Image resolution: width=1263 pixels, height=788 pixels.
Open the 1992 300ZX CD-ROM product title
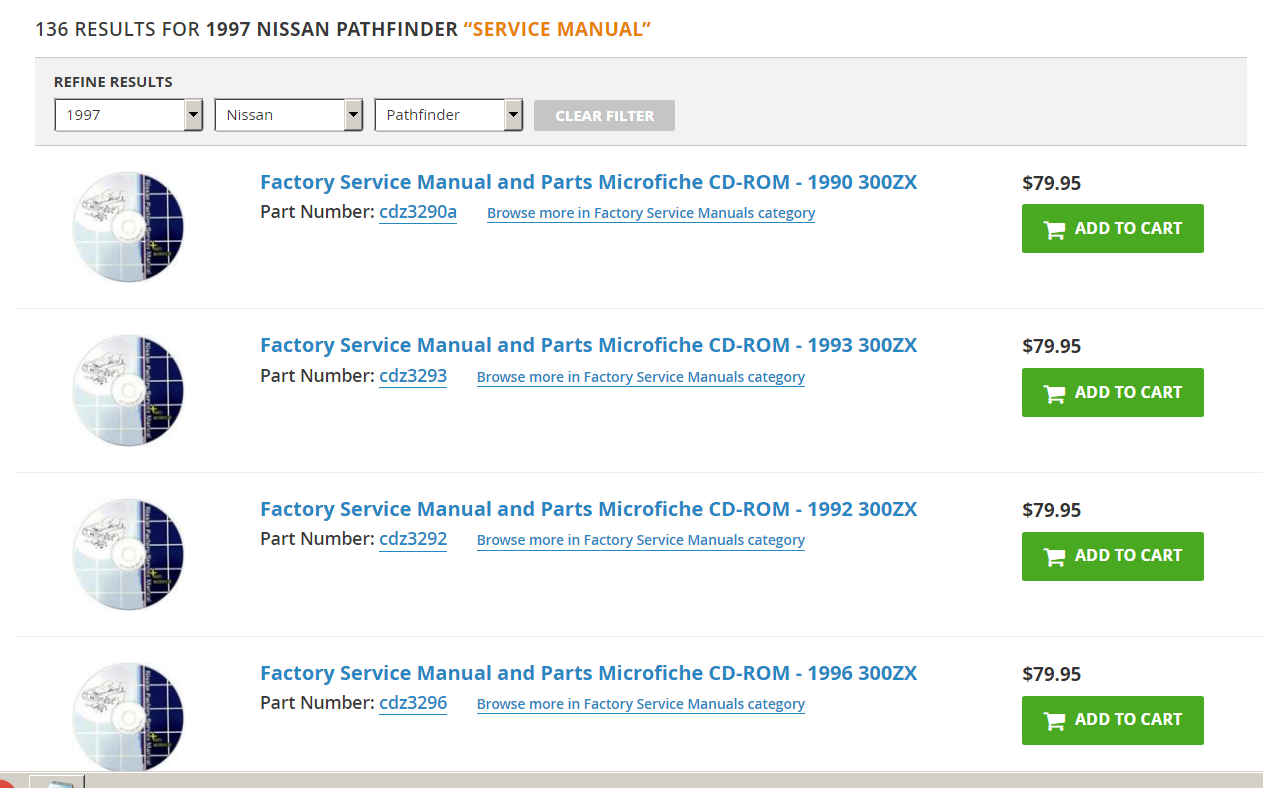[588, 509]
